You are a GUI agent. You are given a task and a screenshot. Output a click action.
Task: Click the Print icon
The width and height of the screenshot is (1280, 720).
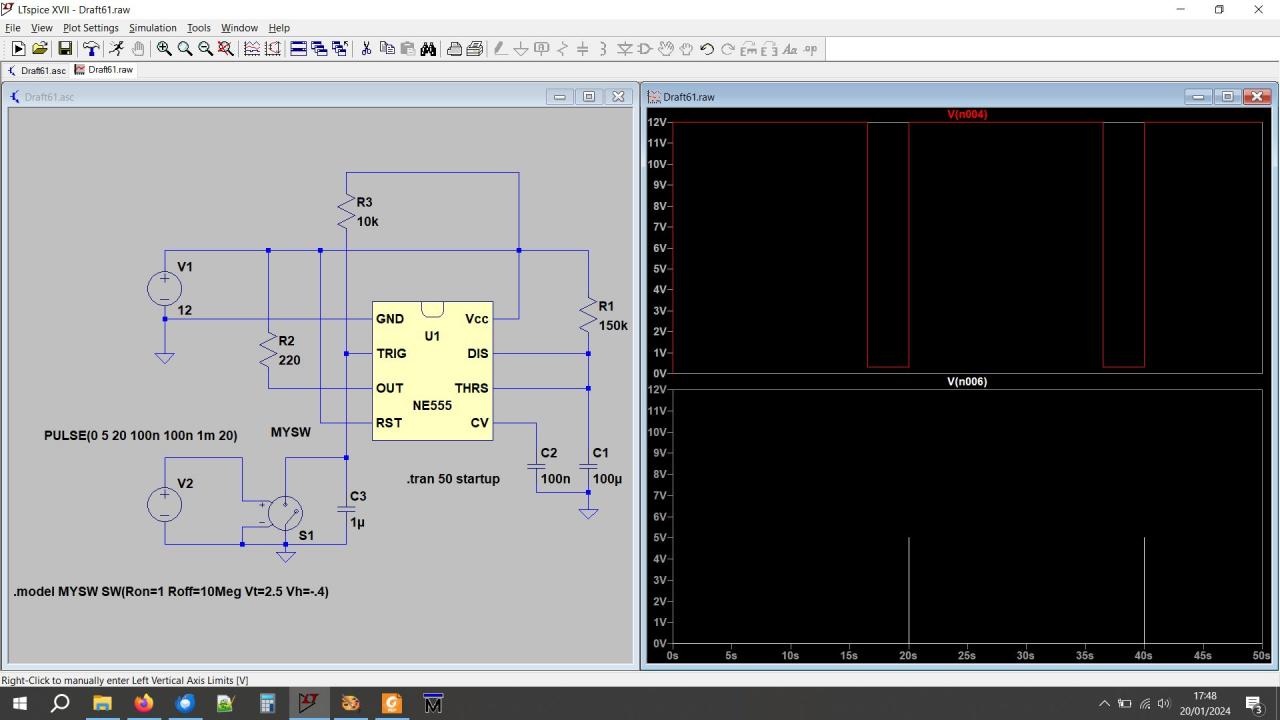pos(454,49)
